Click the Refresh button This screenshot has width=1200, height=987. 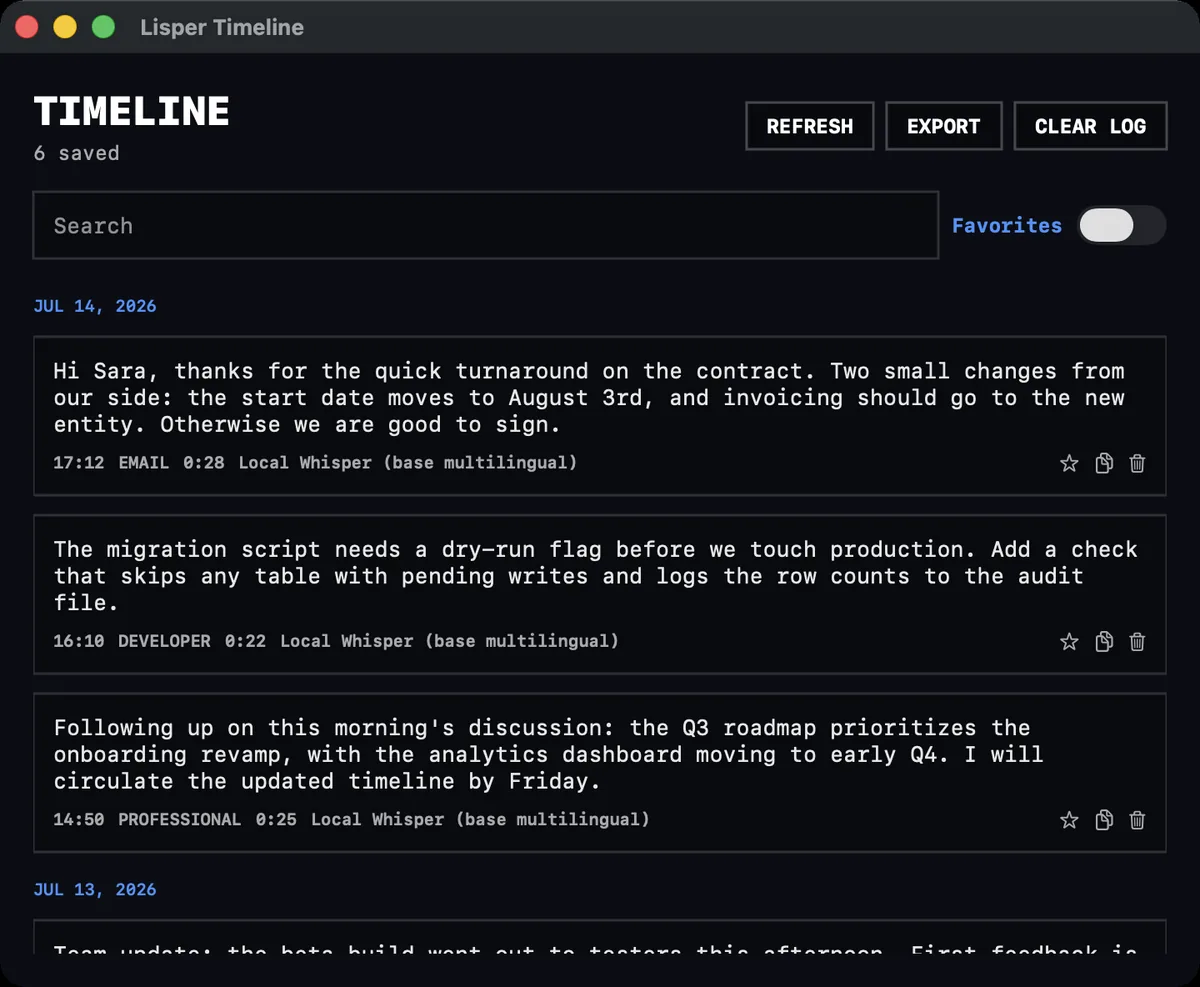(x=810, y=126)
